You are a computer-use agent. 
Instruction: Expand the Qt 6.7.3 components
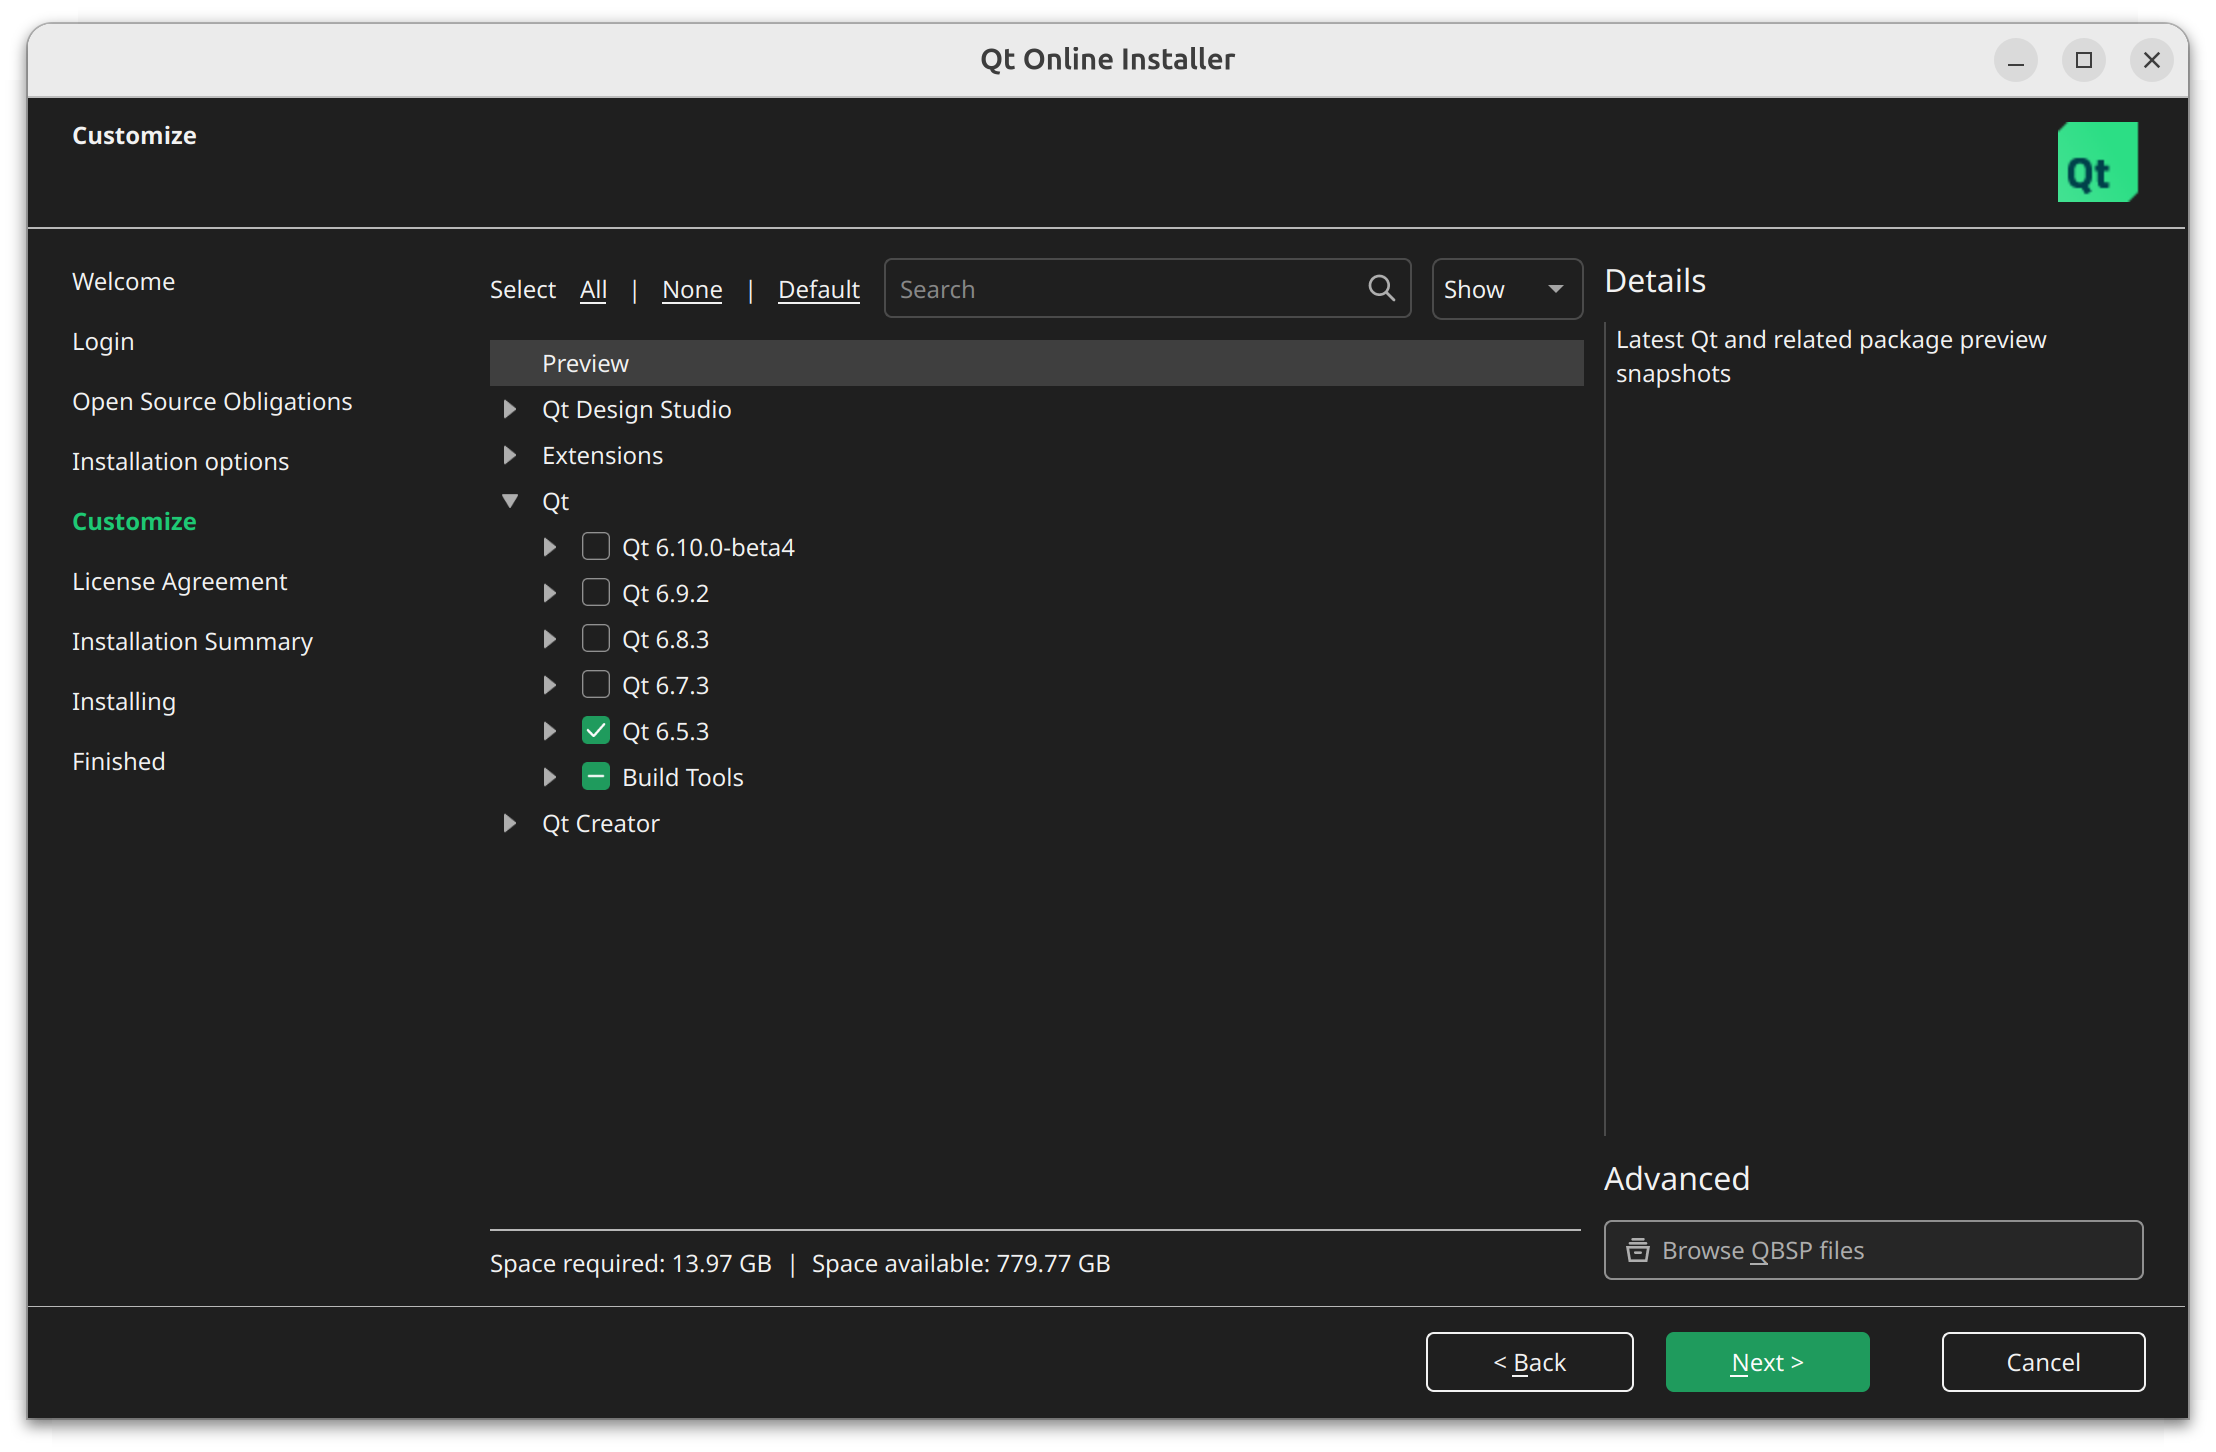point(550,685)
